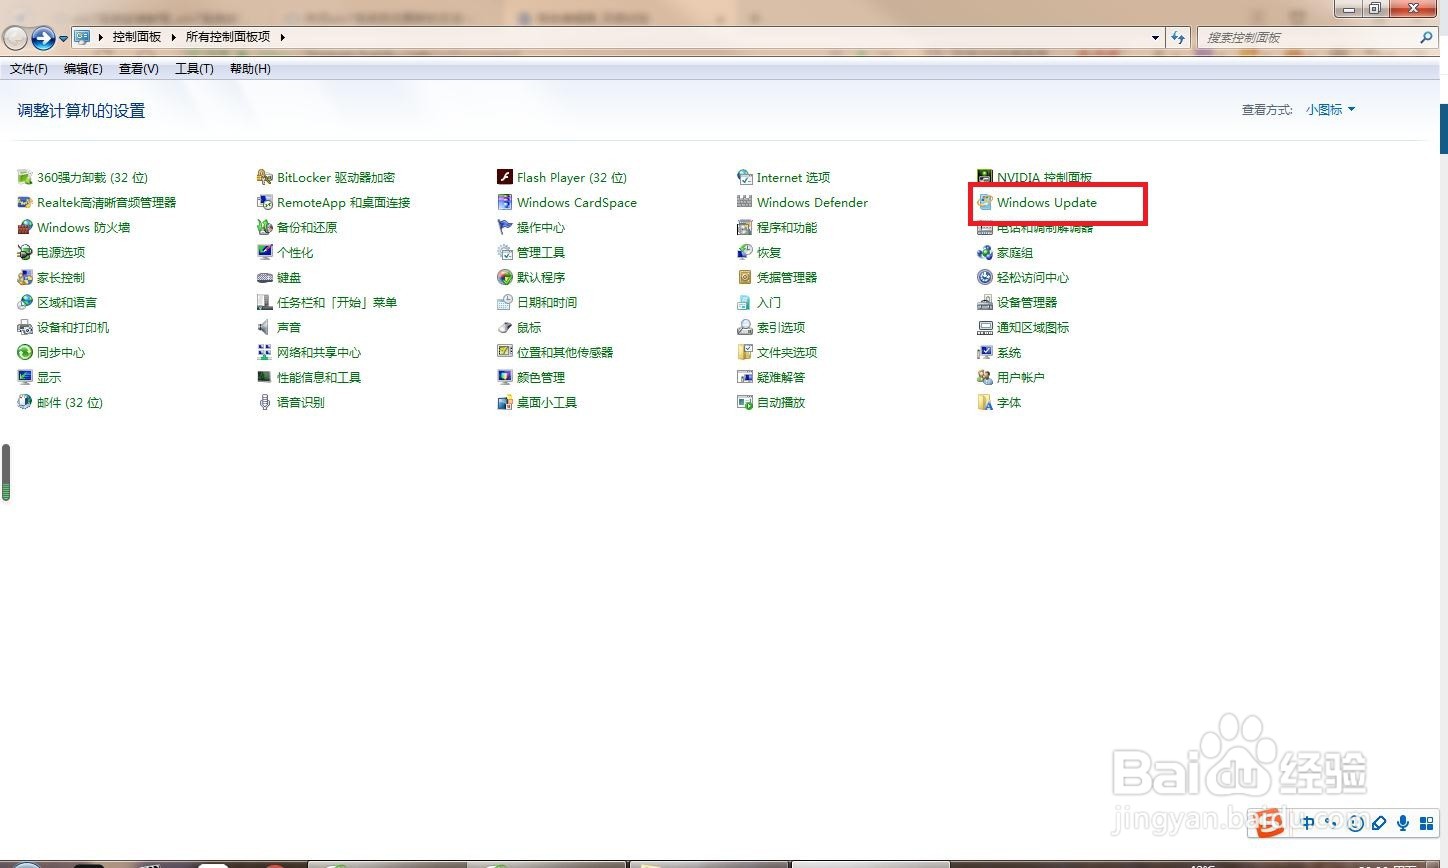Image resolution: width=1448 pixels, height=868 pixels.
Task: Open the 文件夹选项 link
Action: 786,352
